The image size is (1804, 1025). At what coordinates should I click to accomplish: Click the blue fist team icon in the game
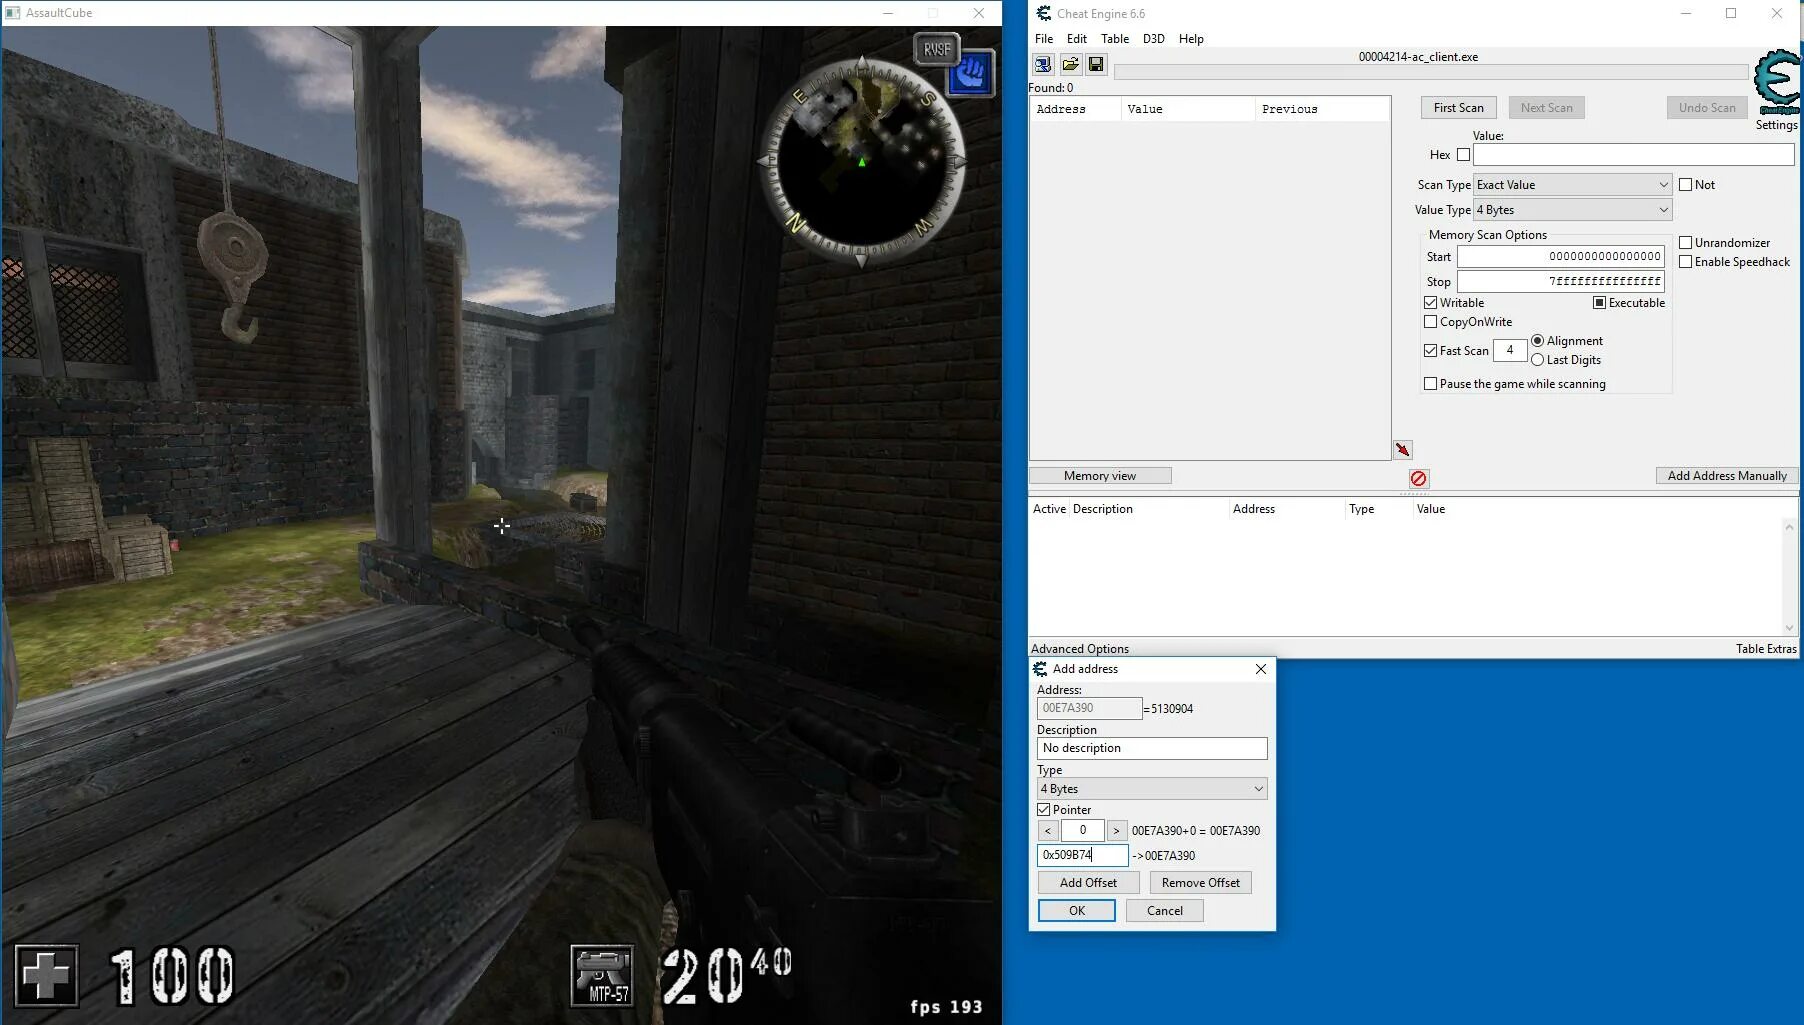[x=969, y=73]
